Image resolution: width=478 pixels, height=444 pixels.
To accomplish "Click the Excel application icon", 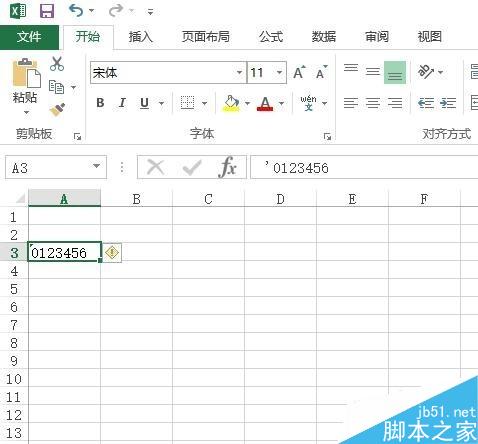I will [x=18, y=11].
